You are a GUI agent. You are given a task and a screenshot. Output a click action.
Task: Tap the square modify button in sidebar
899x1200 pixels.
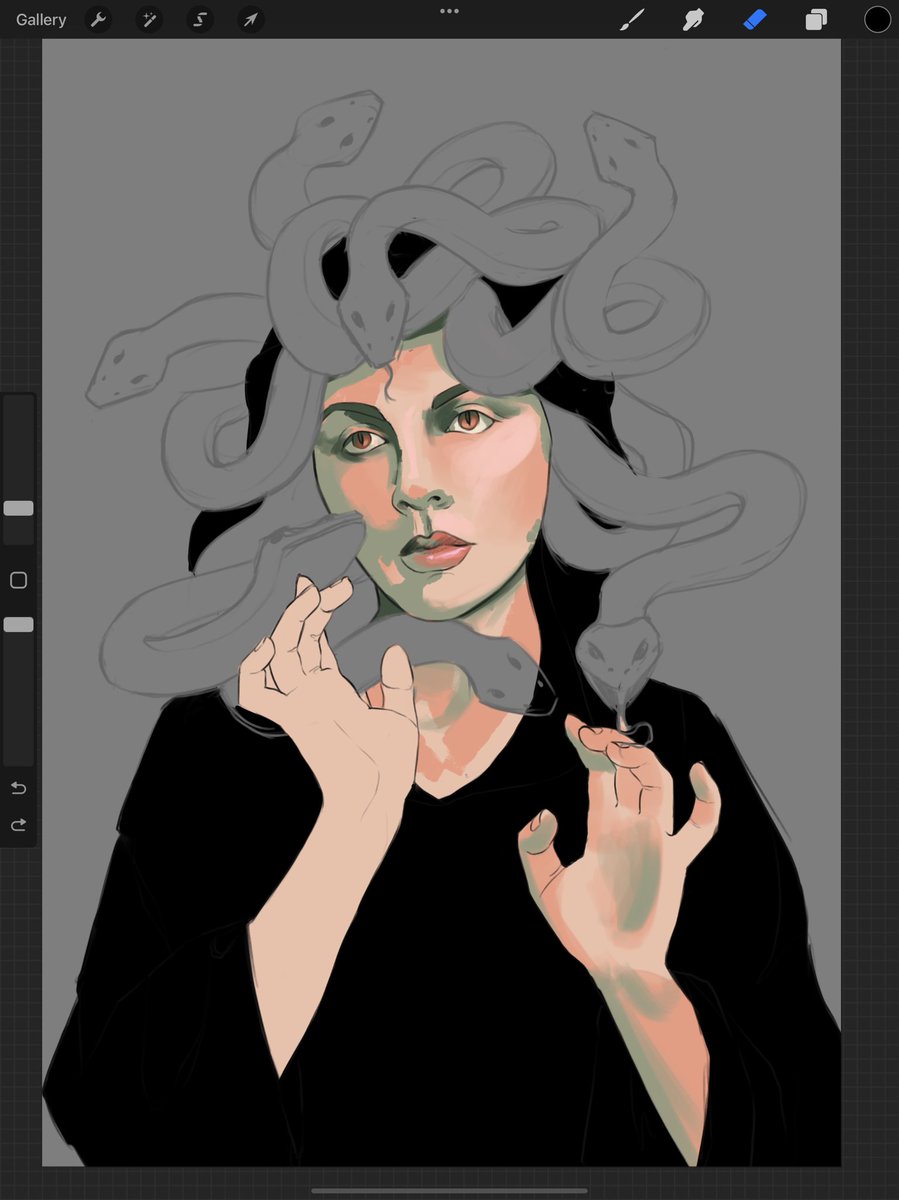(18, 580)
